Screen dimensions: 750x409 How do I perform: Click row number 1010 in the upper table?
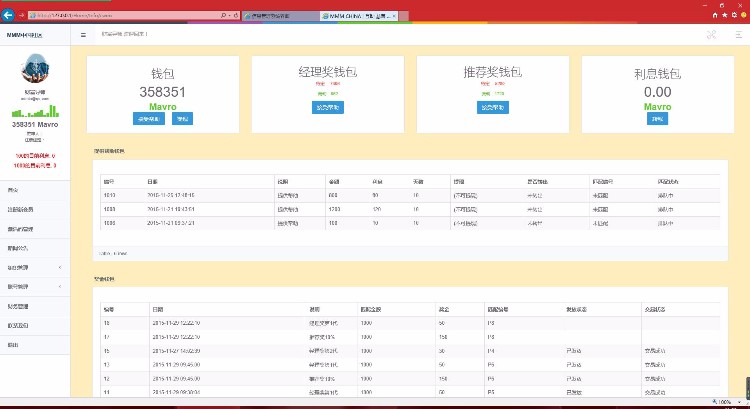tap(109, 195)
